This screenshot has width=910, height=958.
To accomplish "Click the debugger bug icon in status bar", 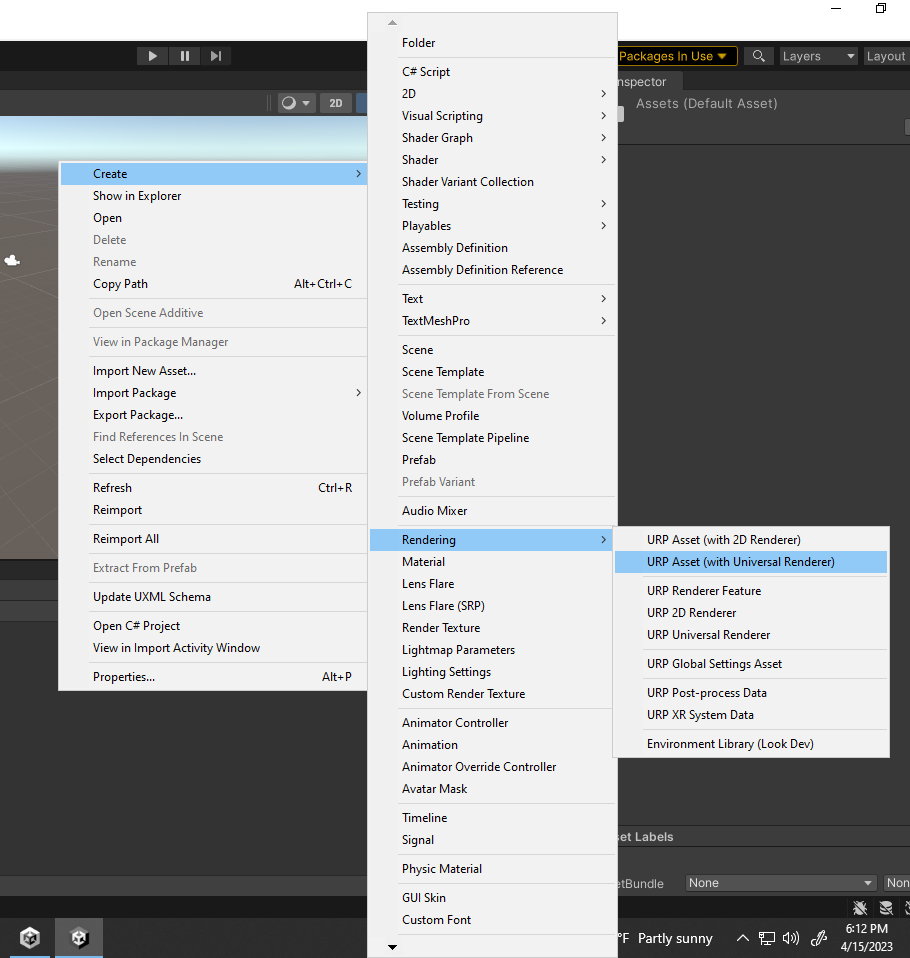I will pos(860,908).
